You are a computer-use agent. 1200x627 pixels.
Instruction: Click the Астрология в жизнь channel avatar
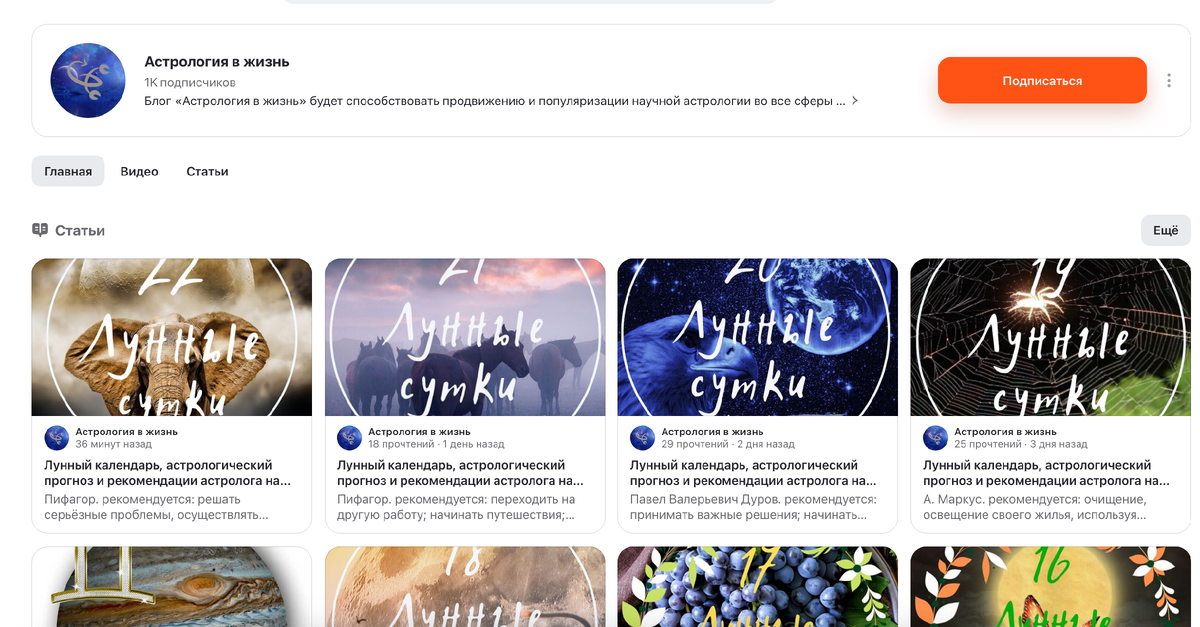click(88, 81)
